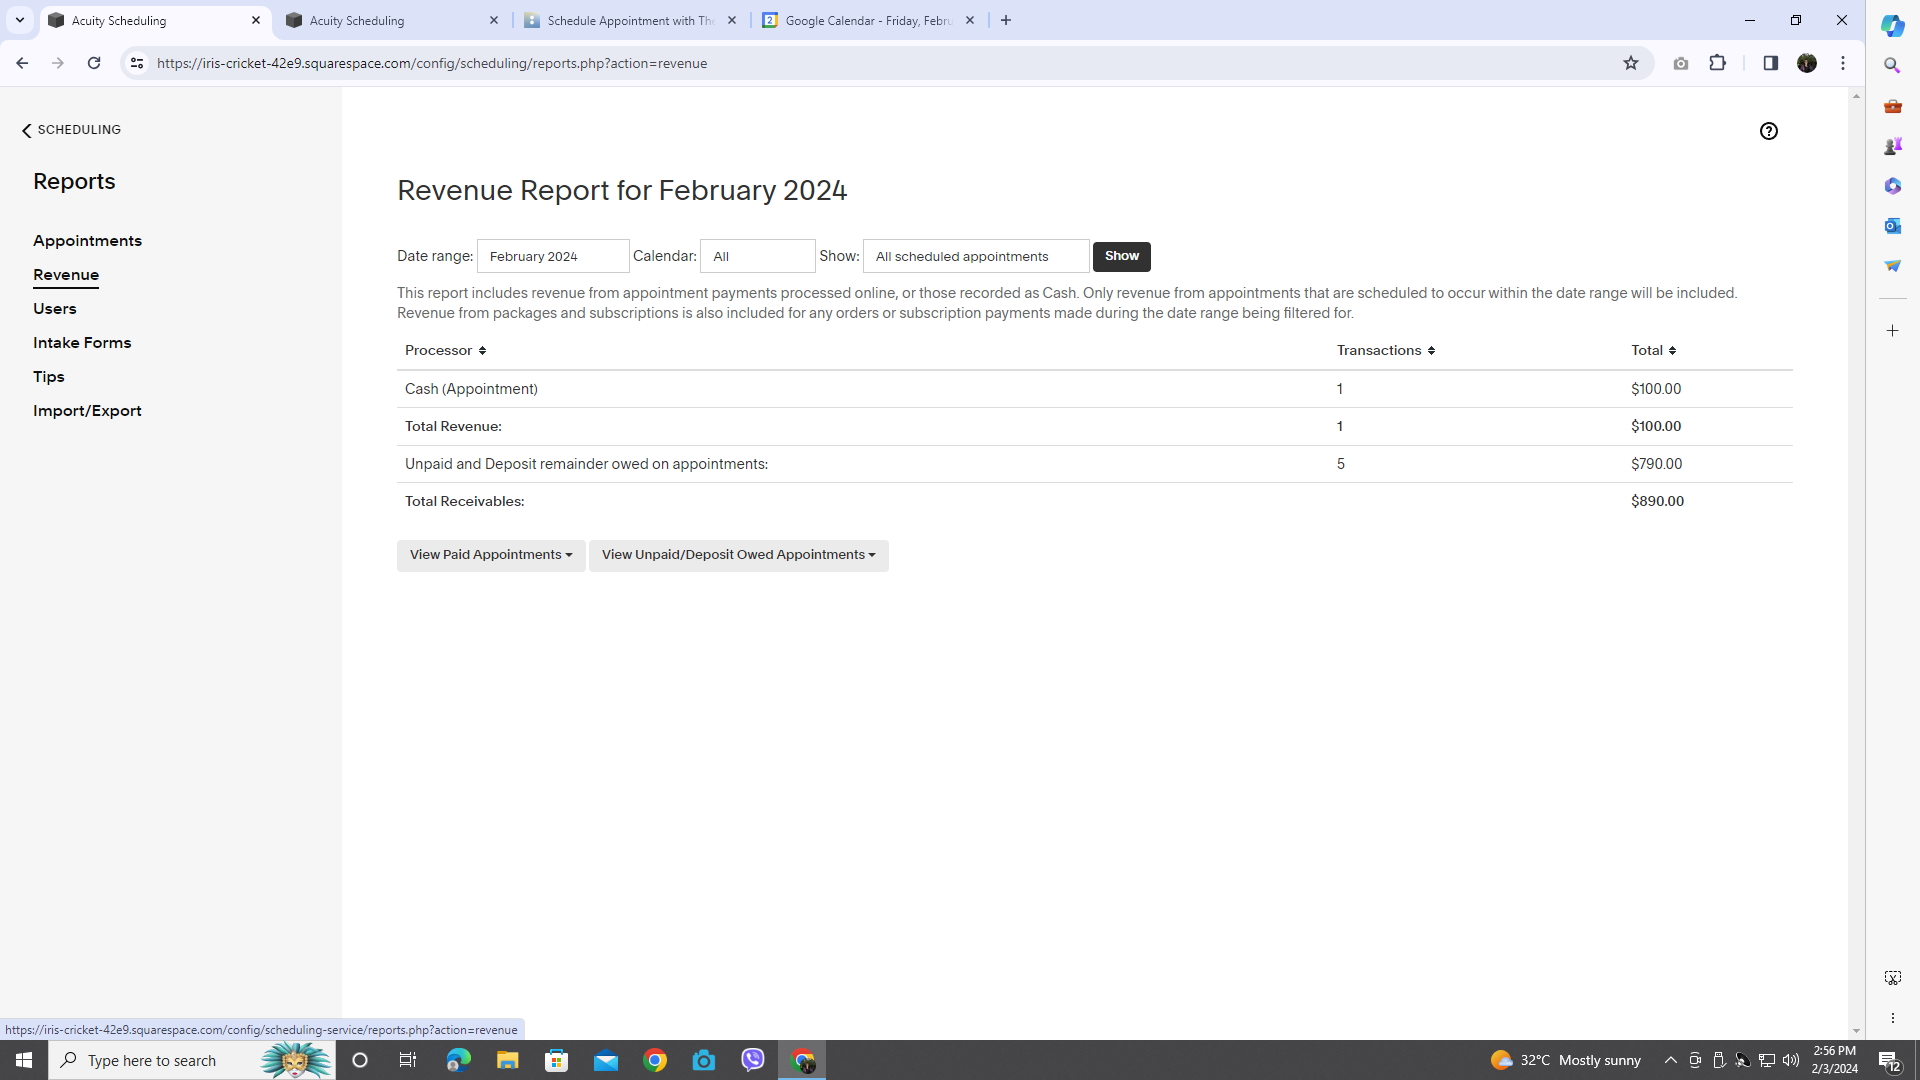1920x1080 pixels.
Task: Go back to Scheduling link
Action: (x=71, y=130)
